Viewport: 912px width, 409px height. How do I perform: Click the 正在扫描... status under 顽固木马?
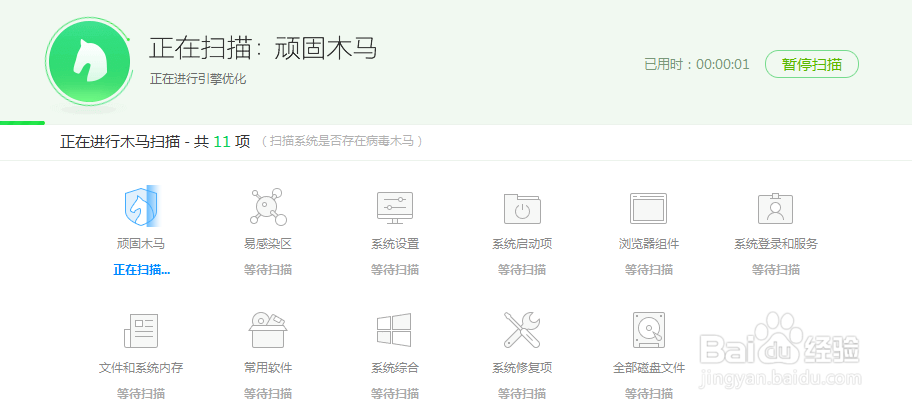(141, 269)
